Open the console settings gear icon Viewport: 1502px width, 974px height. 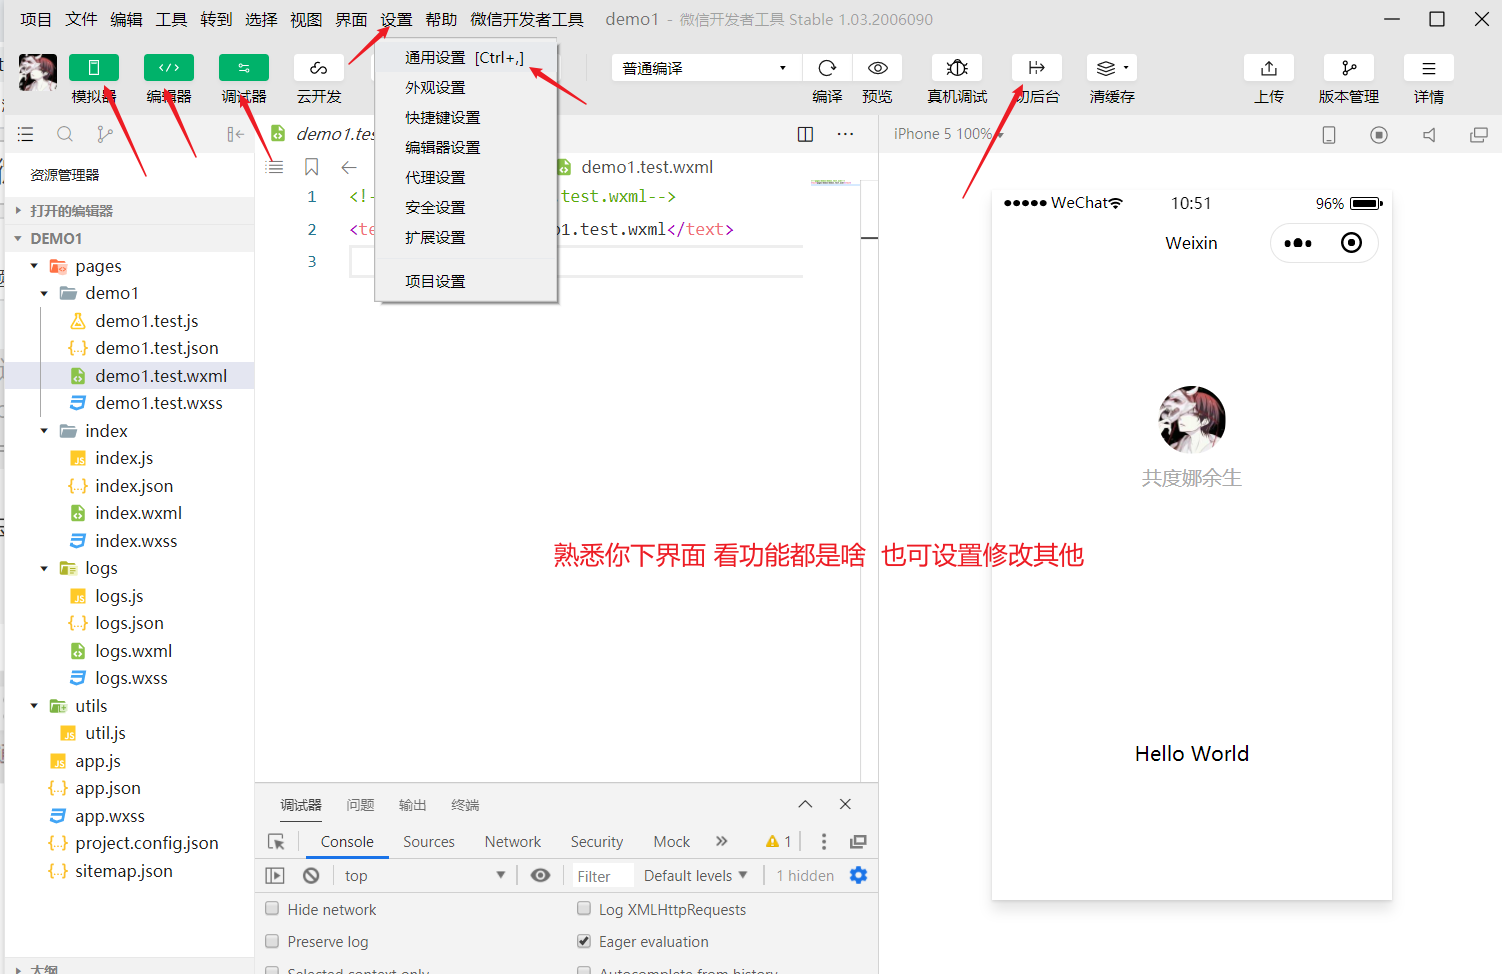(x=858, y=875)
